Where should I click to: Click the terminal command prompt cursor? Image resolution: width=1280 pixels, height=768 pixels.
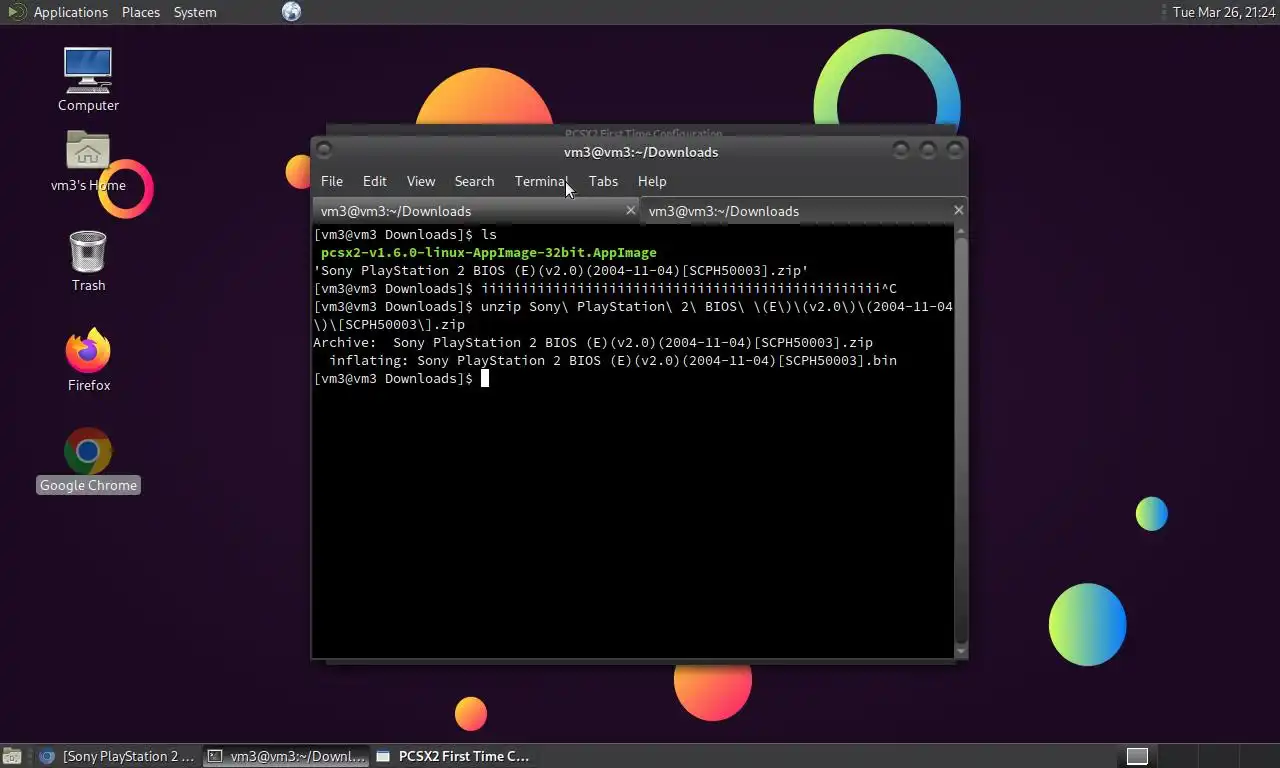coord(484,378)
